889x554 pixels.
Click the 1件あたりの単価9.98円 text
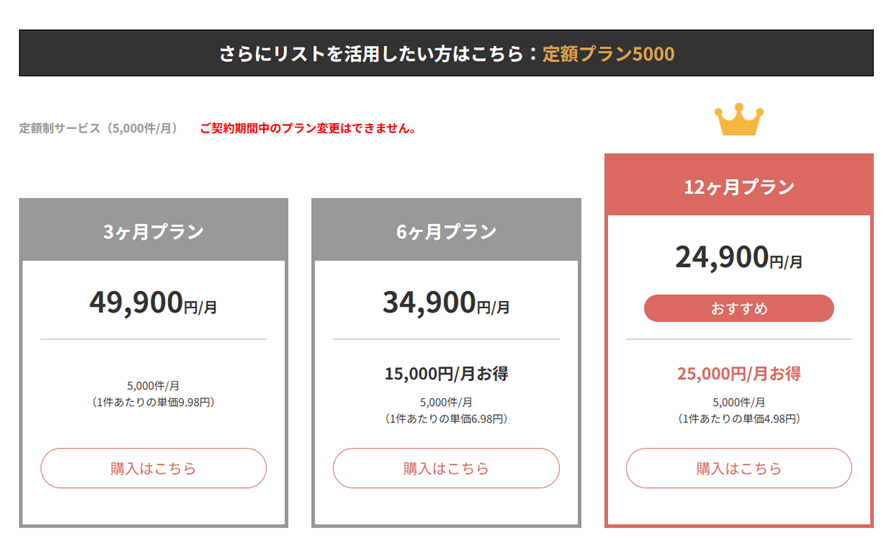pyautogui.click(x=153, y=403)
